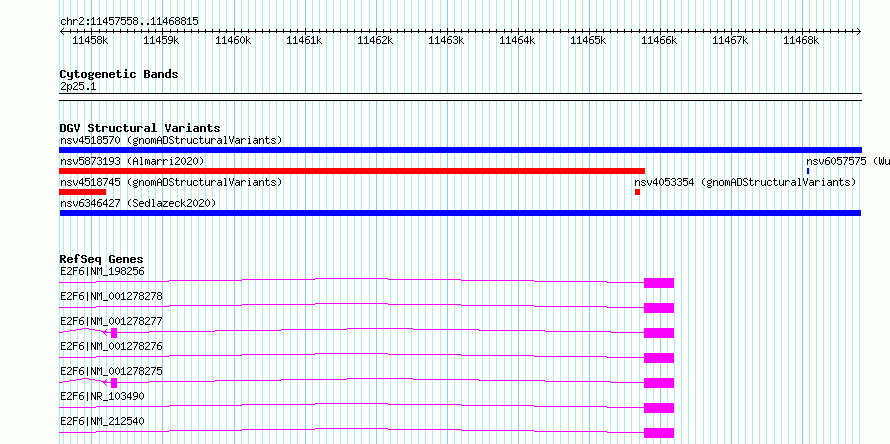Open transcript E2F6|NM_001278276 label
The height and width of the screenshot is (444, 890).
[x=111, y=346]
